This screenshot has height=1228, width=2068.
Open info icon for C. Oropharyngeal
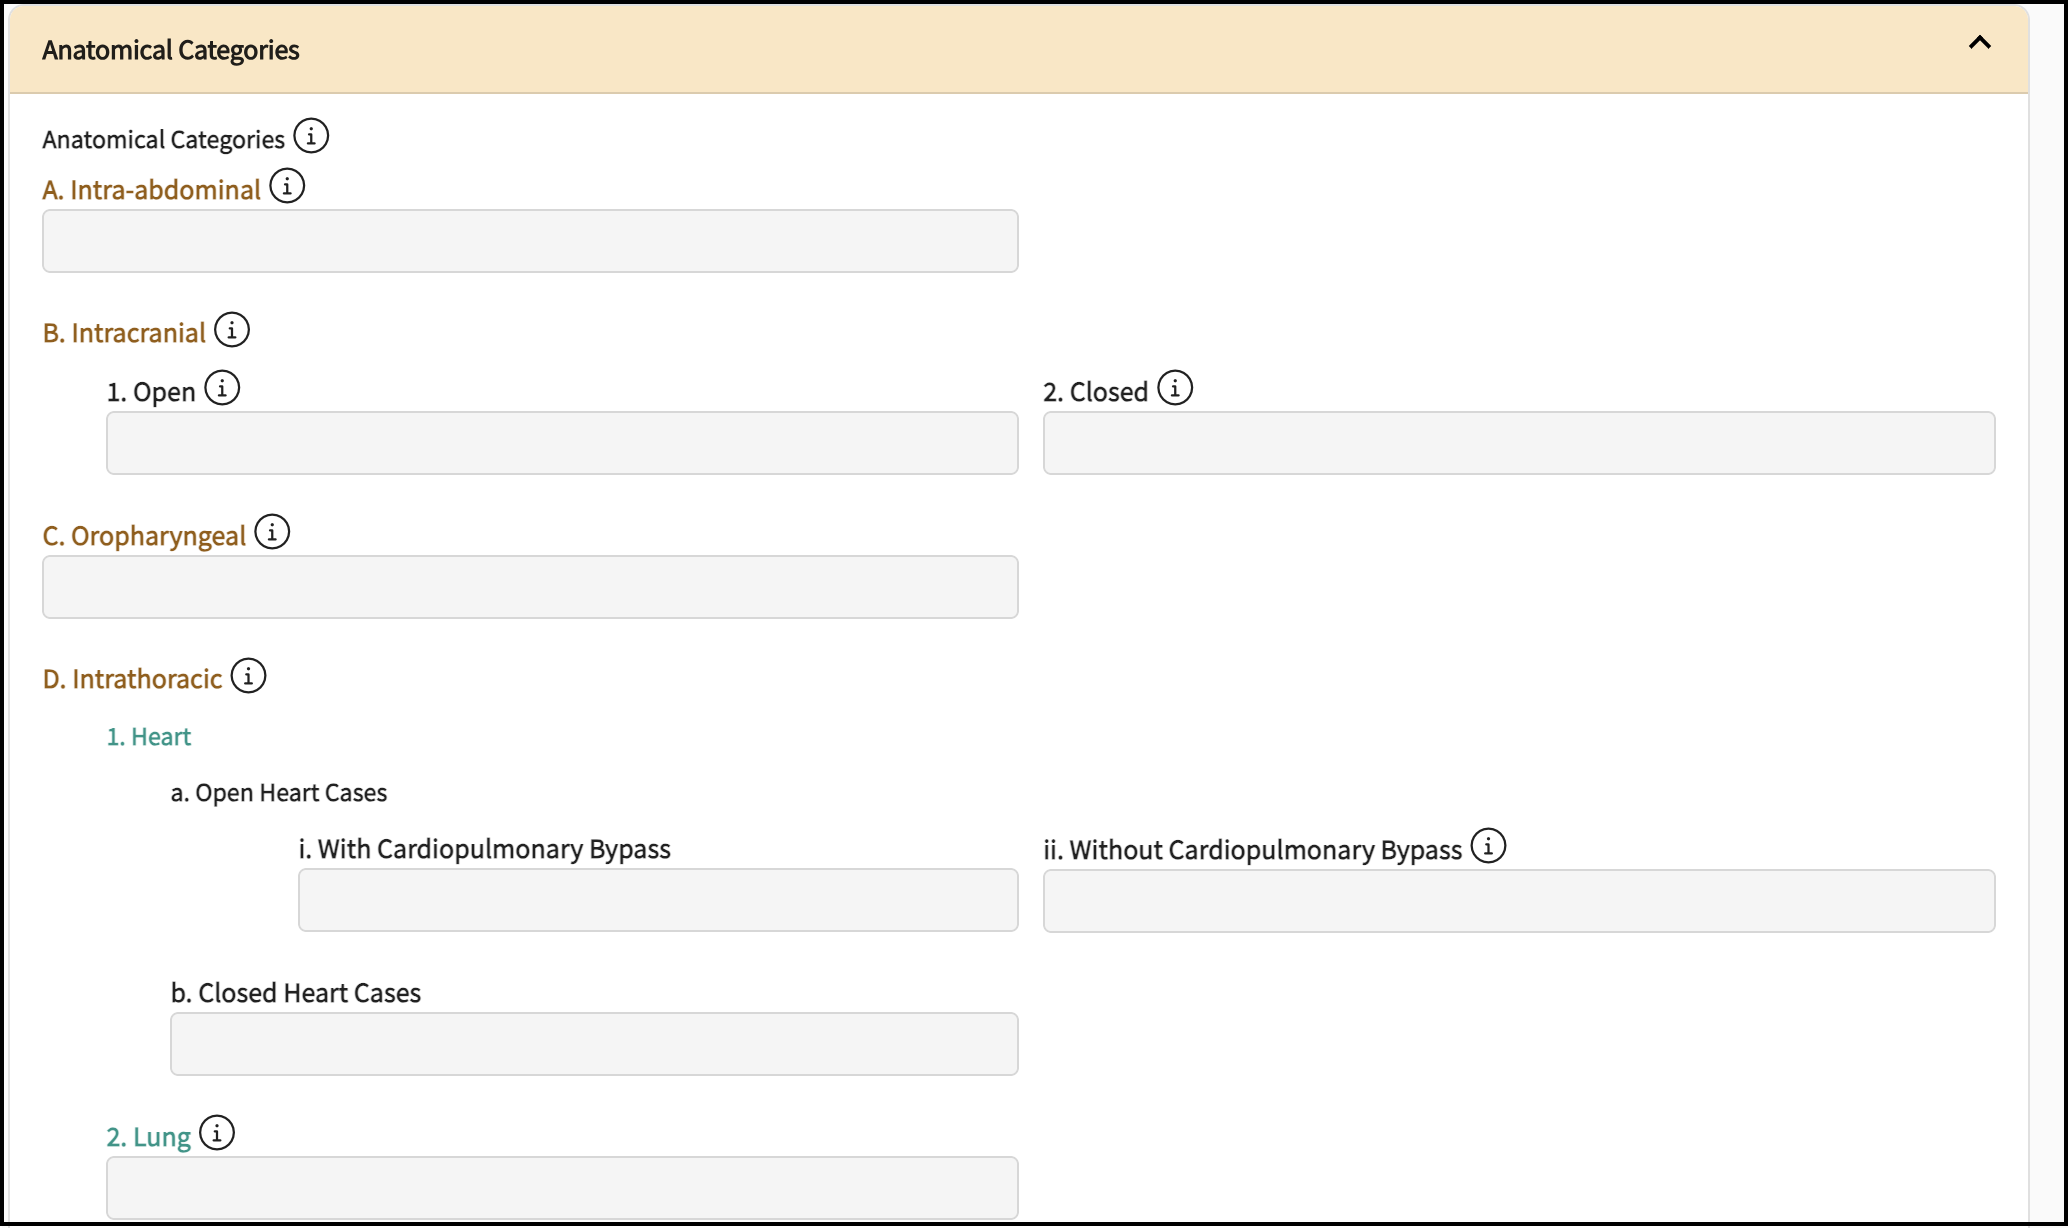pyautogui.click(x=272, y=532)
